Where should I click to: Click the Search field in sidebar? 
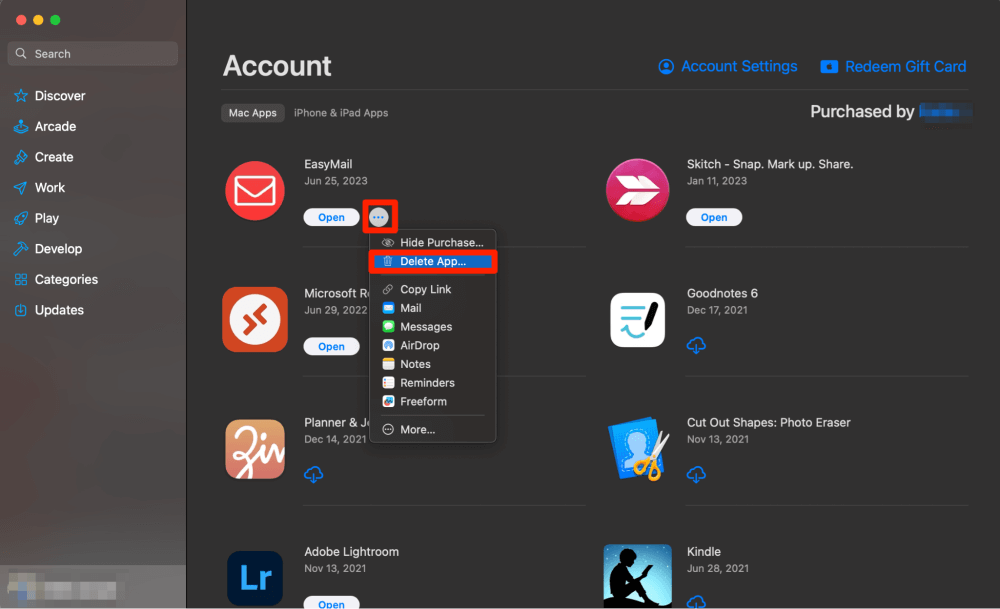(x=93, y=54)
